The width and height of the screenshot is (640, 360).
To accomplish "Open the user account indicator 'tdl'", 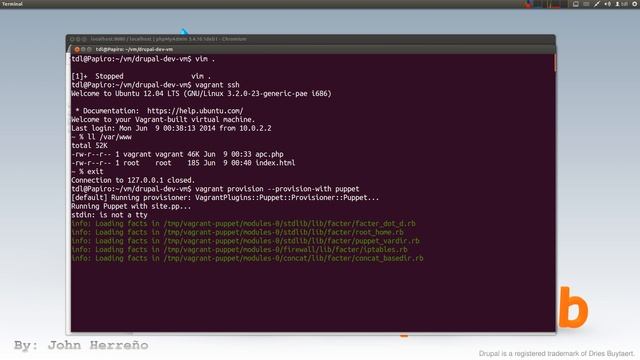I will pyautogui.click(x=622, y=4).
